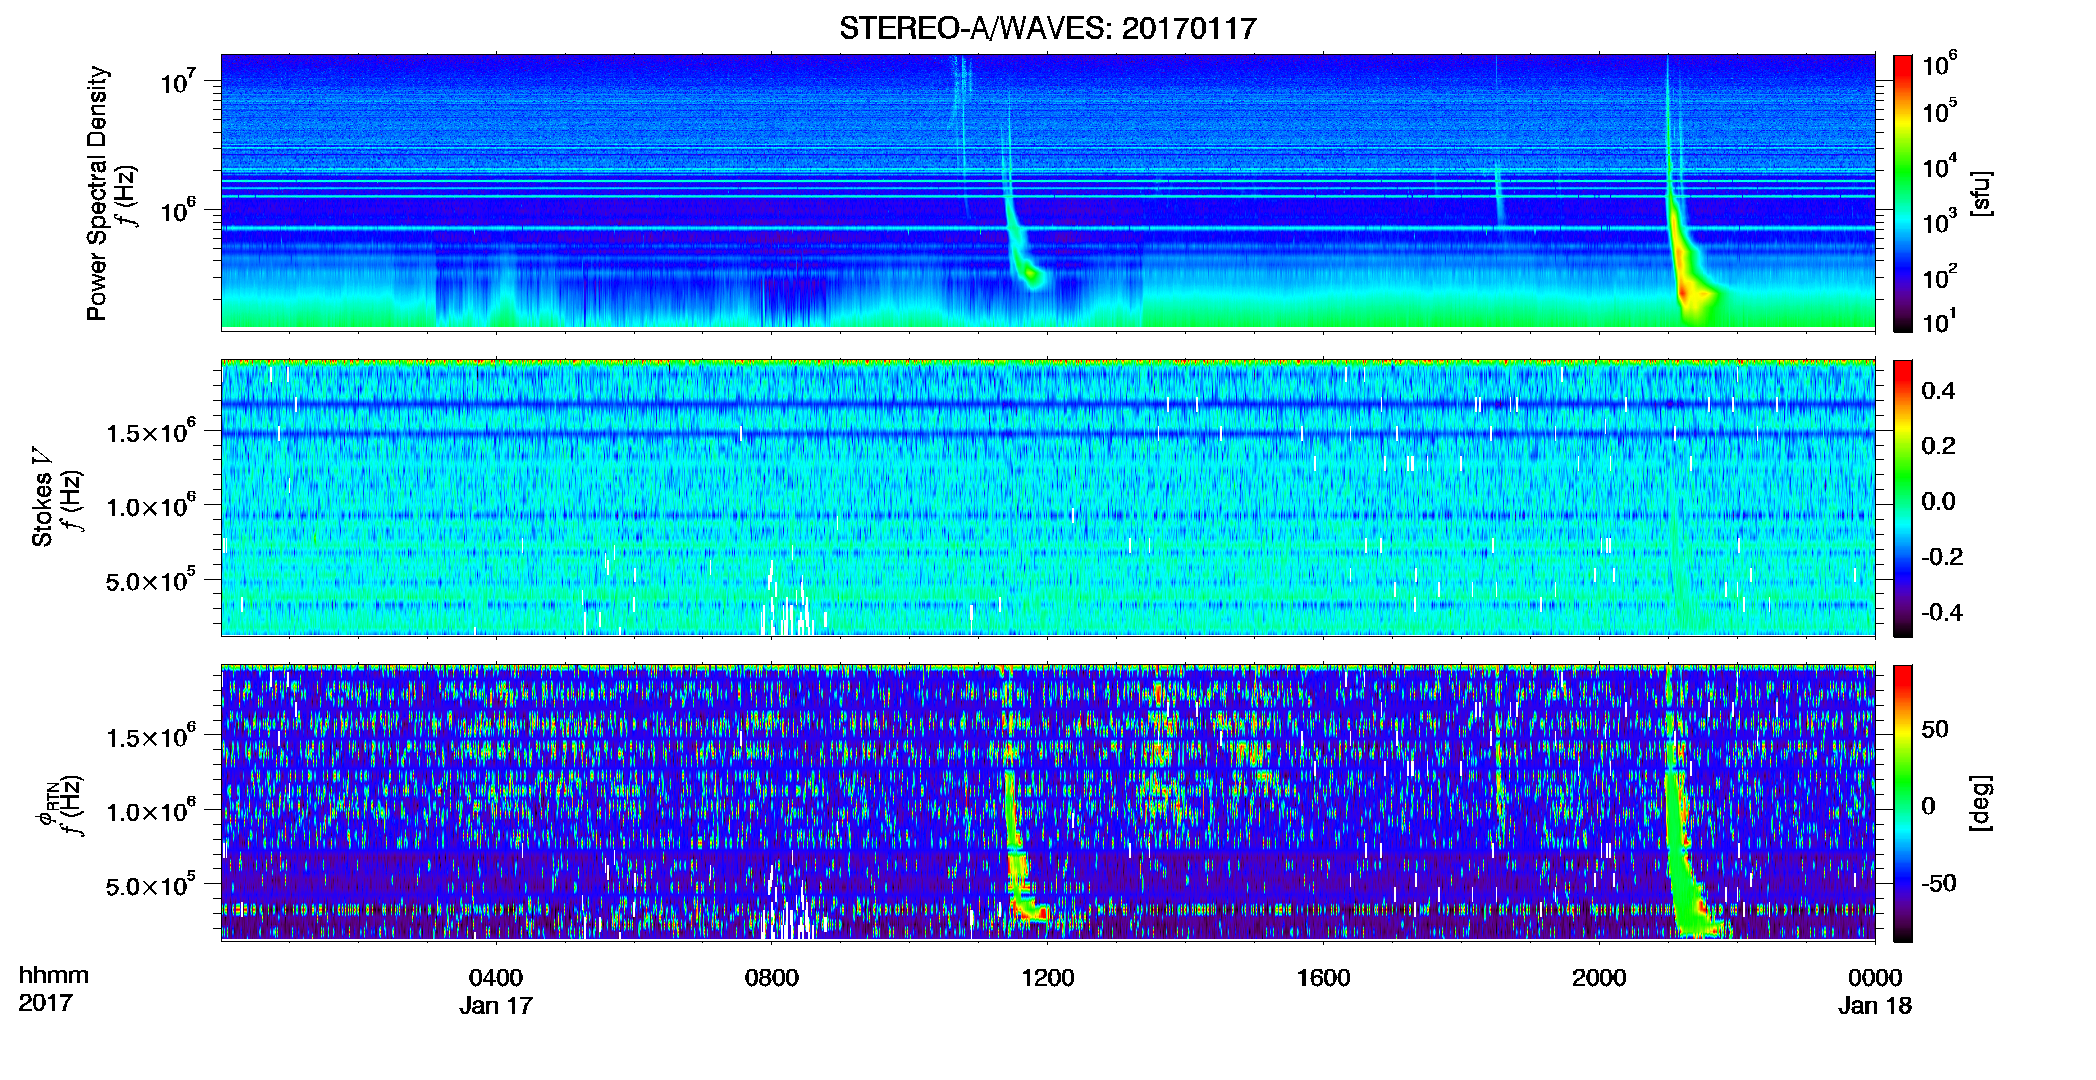Click the plot title STEREO-A/WAVES: 20170117
Viewport: 2096px width, 1080px height.
(1047, 28)
